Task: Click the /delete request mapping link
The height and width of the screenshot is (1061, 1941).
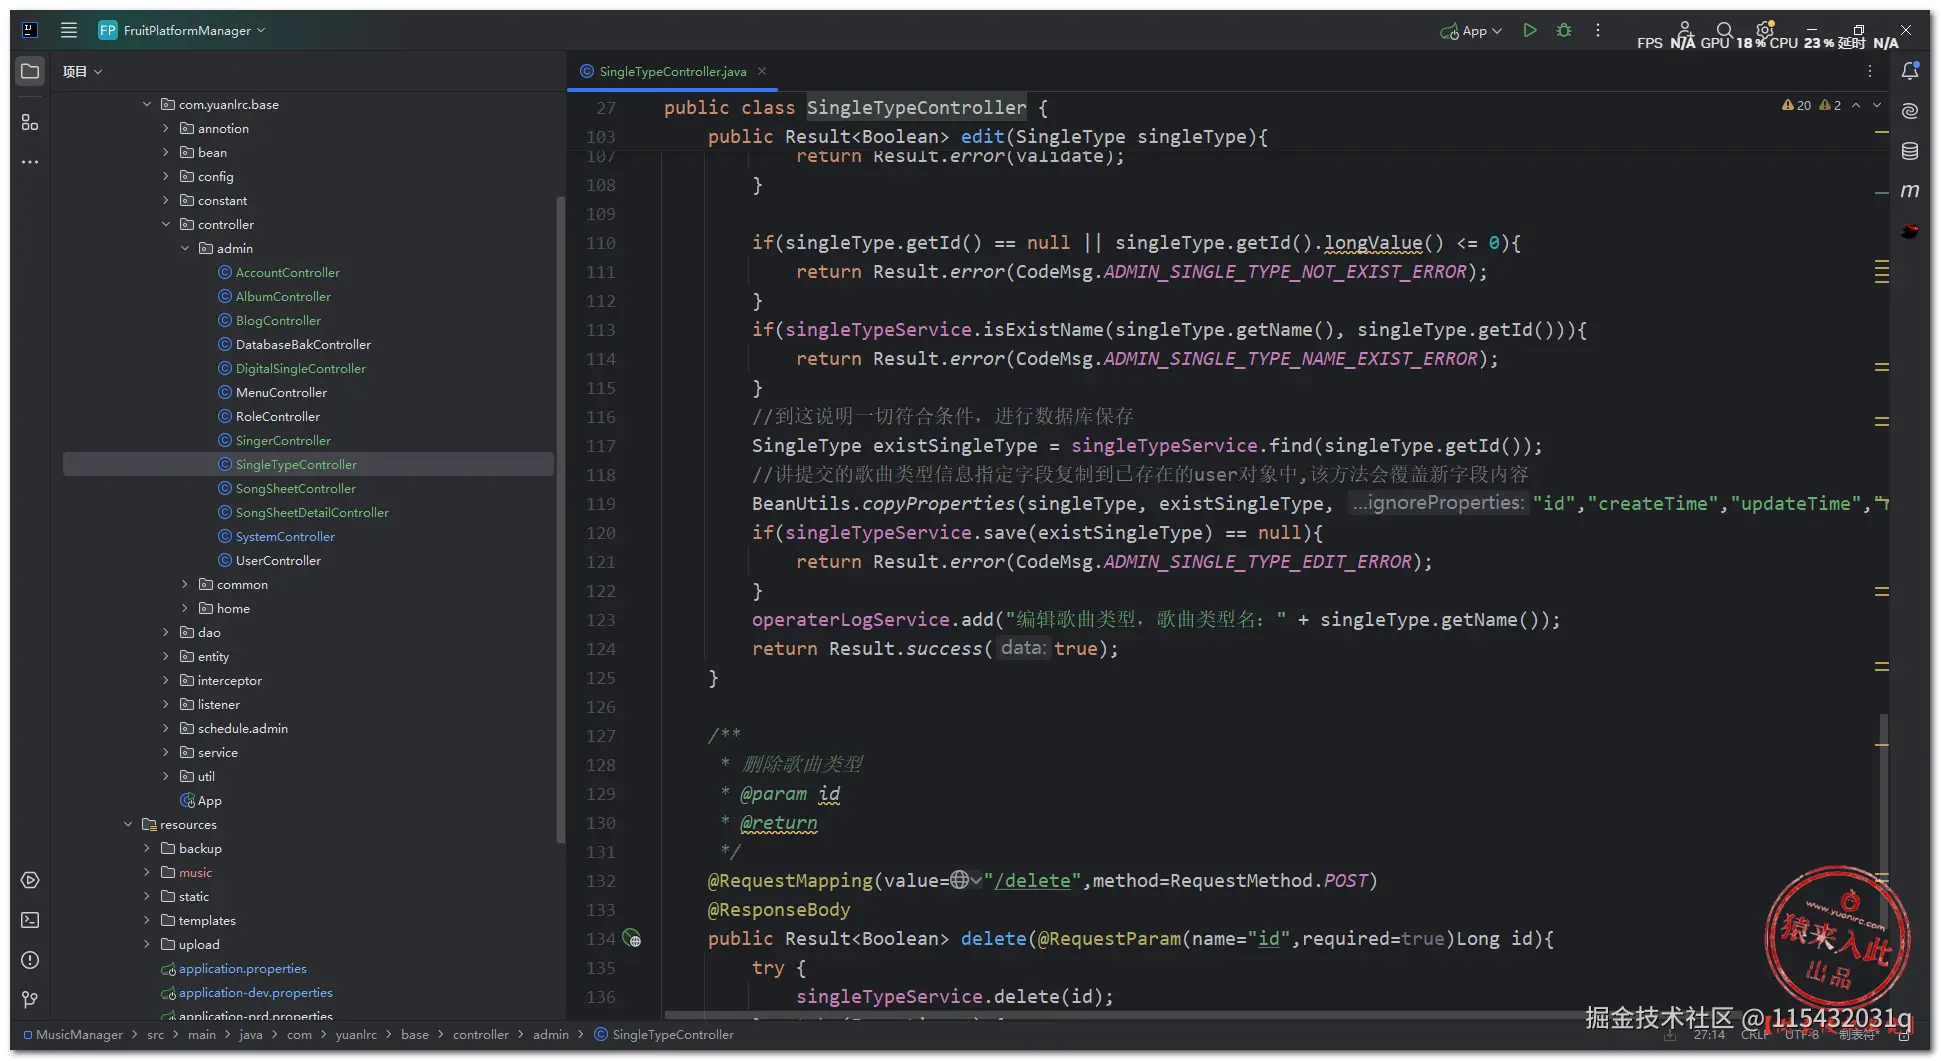Action: pyautogui.click(x=1032, y=881)
